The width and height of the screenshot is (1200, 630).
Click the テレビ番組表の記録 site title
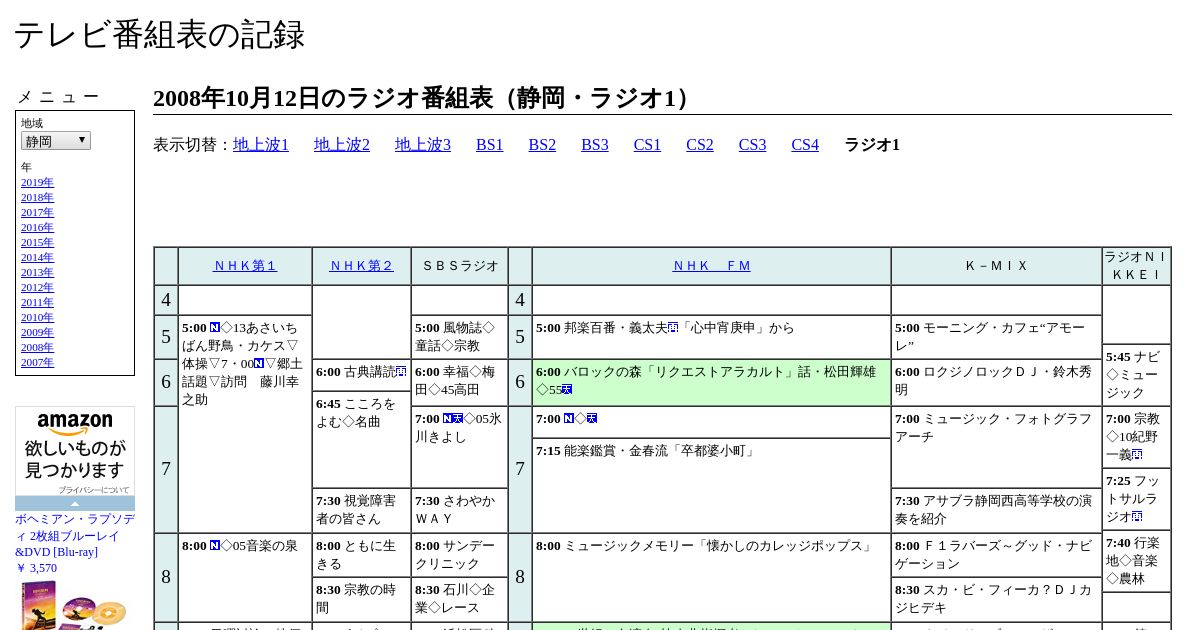tap(159, 35)
